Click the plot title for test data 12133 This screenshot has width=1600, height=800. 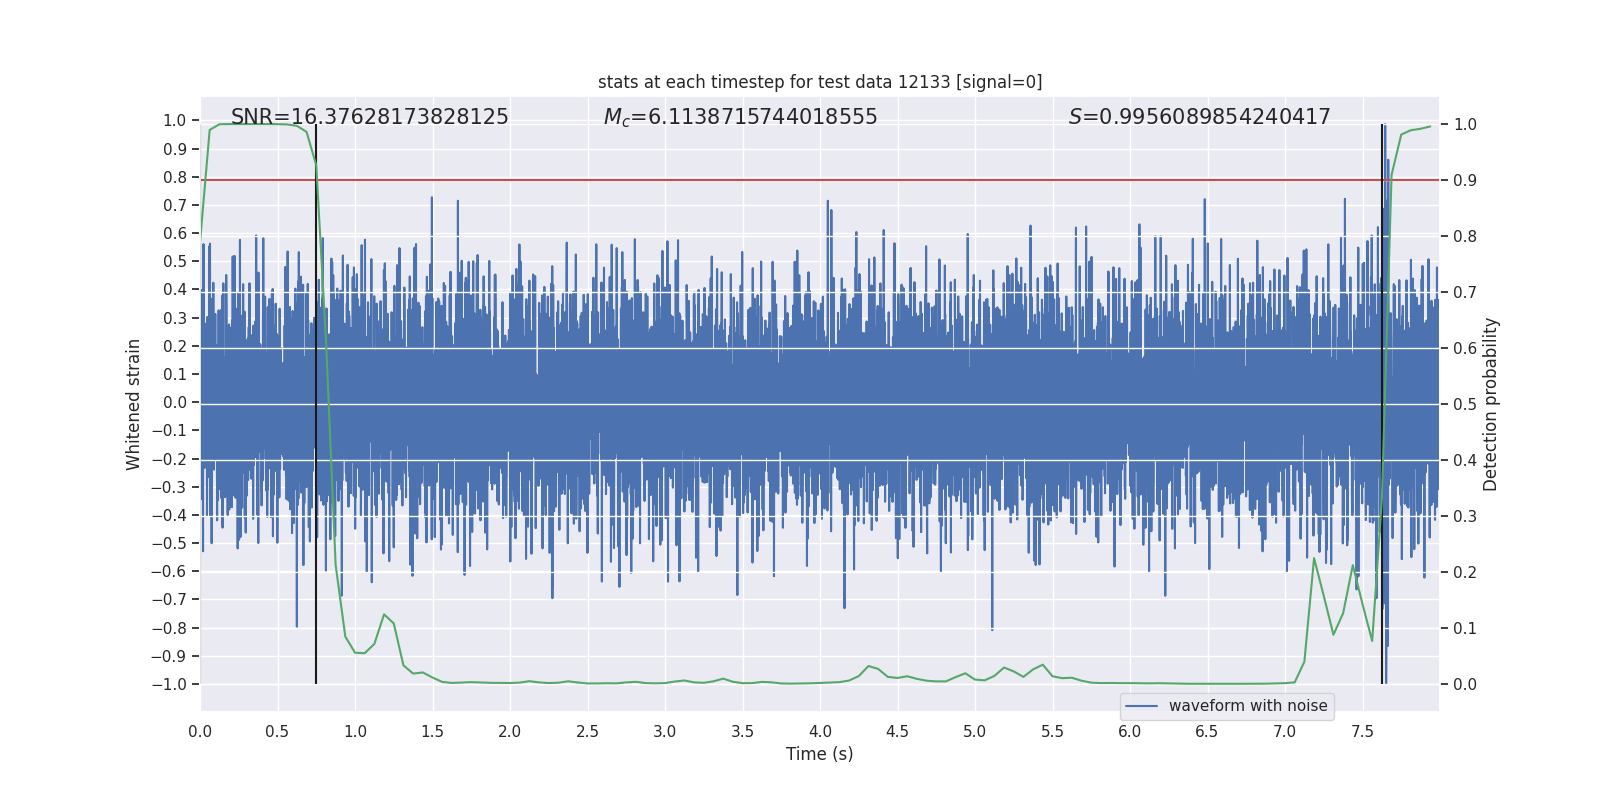[819, 82]
